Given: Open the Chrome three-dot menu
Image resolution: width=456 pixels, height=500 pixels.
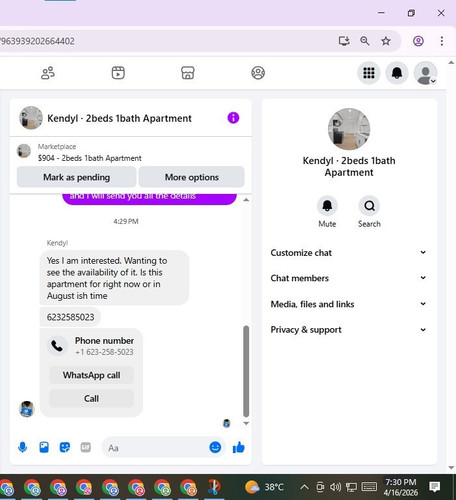Looking at the screenshot, I should coord(442,41).
